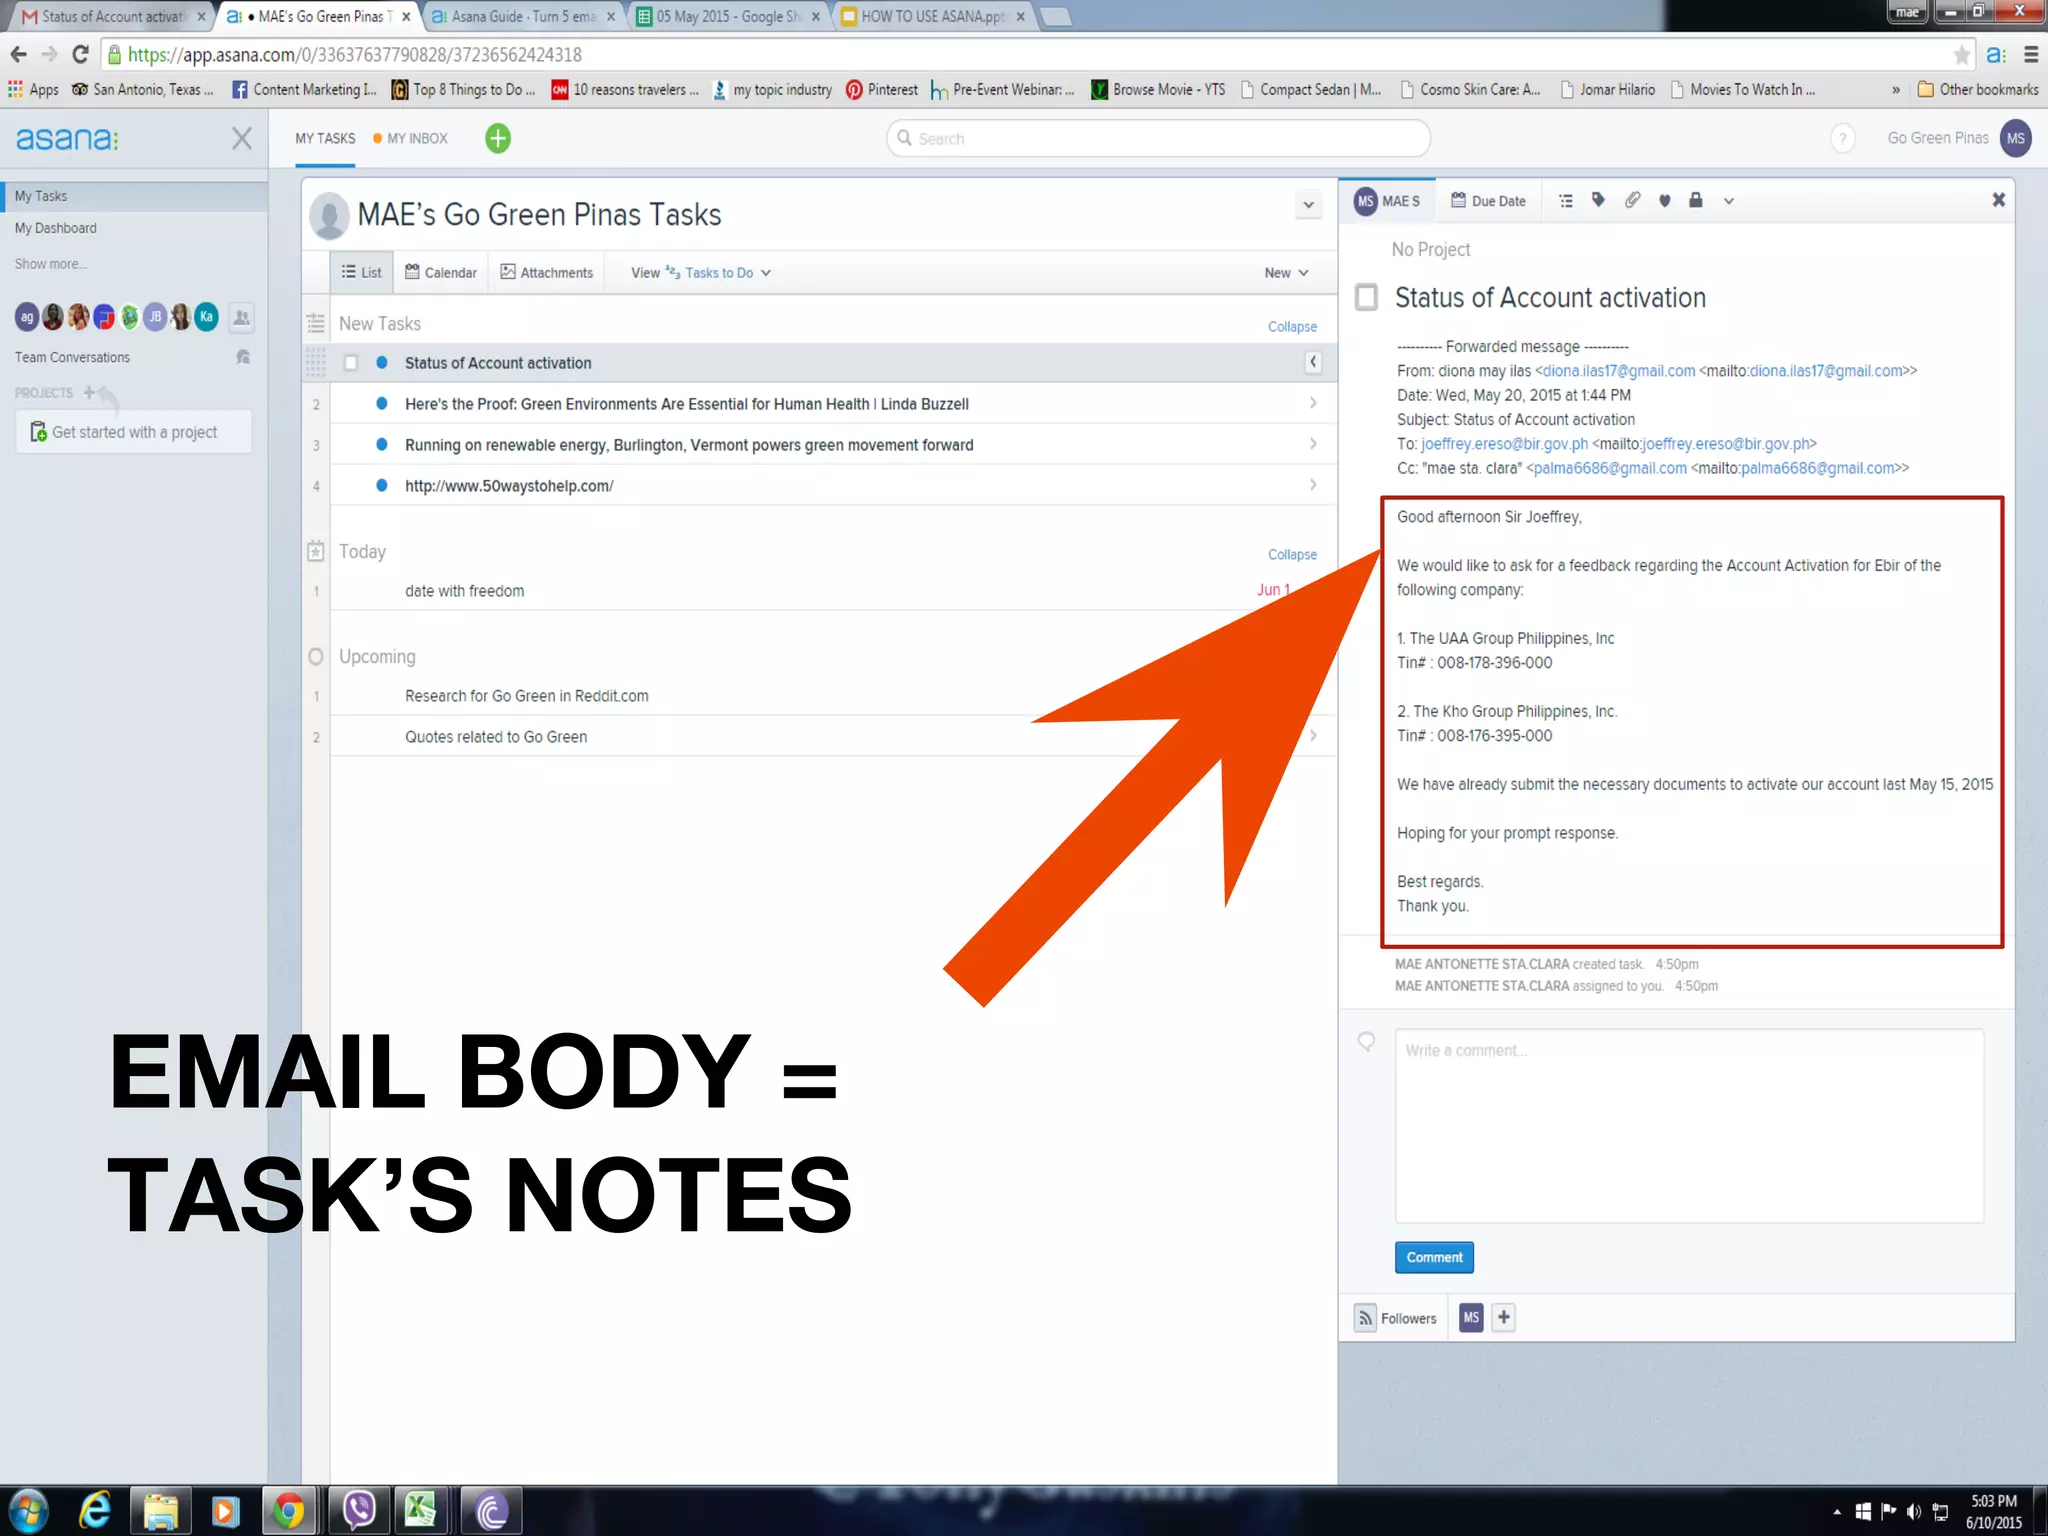The width and height of the screenshot is (2048, 1536).
Task: Click the heart like icon
Action: (1665, 201)
